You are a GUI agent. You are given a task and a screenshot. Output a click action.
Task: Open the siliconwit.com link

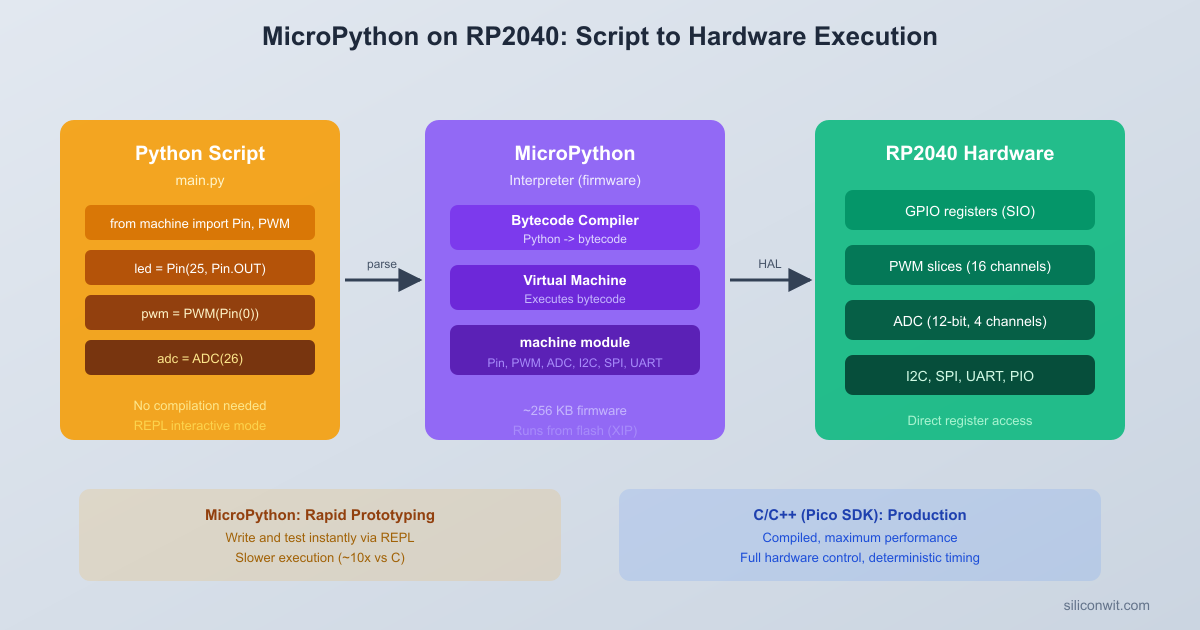pyautogui.click(x=1106, y=605)
